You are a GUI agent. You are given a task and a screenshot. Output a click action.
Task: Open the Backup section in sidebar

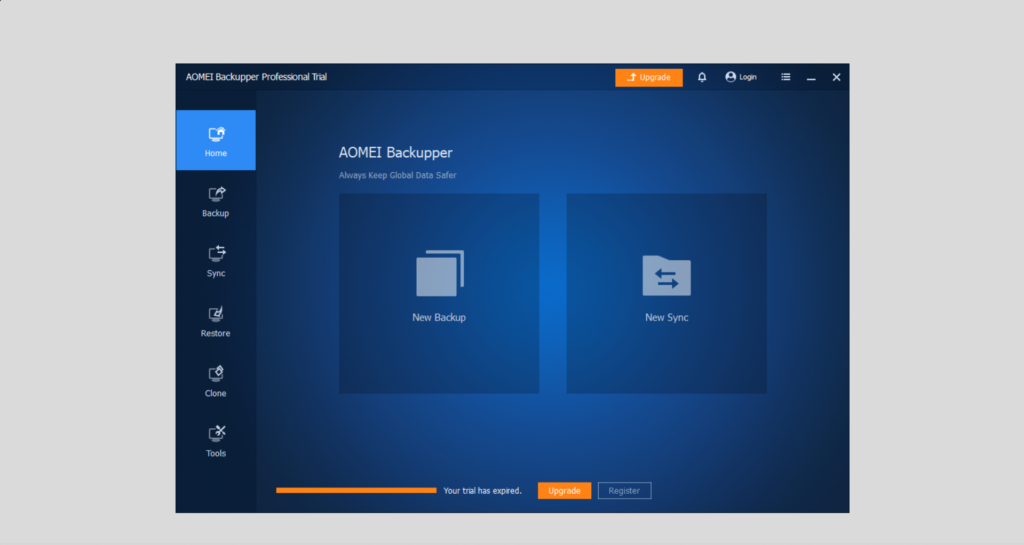click(x=216, y=201)
